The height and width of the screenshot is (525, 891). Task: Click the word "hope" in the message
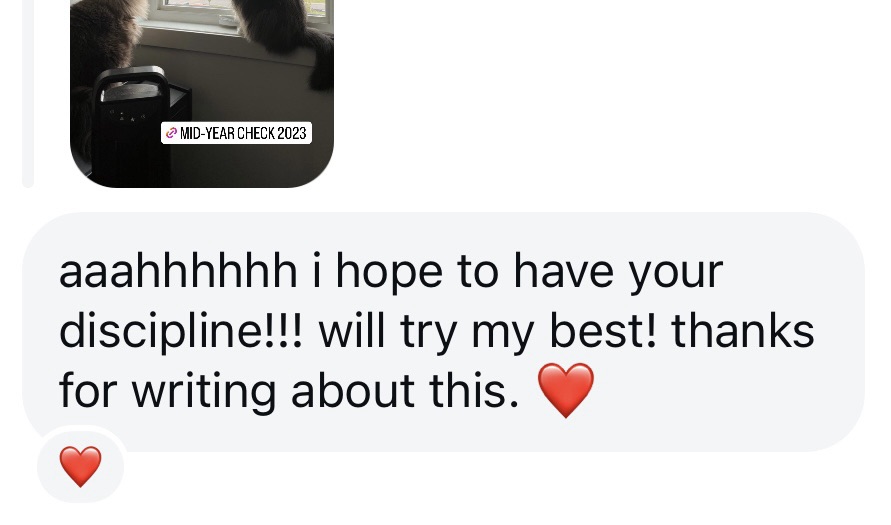click(x=389, y=273)
